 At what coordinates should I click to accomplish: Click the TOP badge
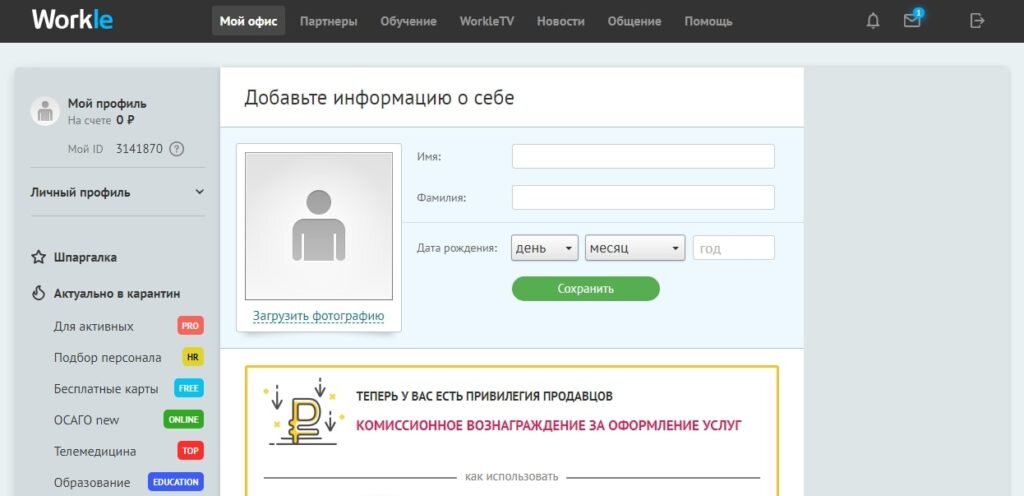click(190, 451)
